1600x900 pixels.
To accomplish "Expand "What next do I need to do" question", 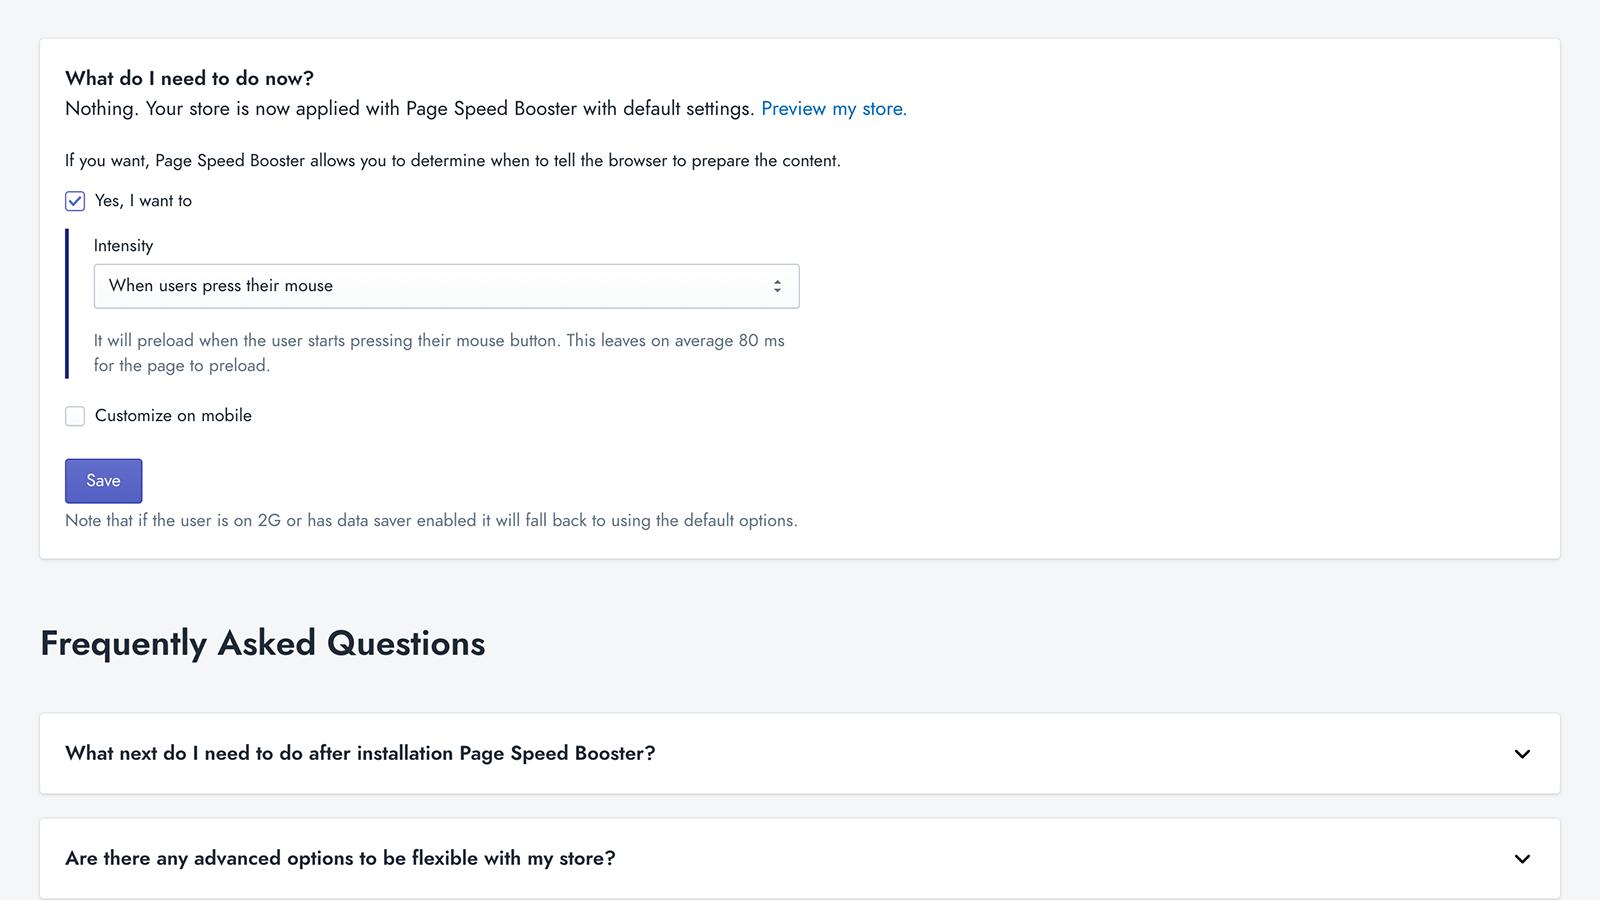I will click(360, 754).
